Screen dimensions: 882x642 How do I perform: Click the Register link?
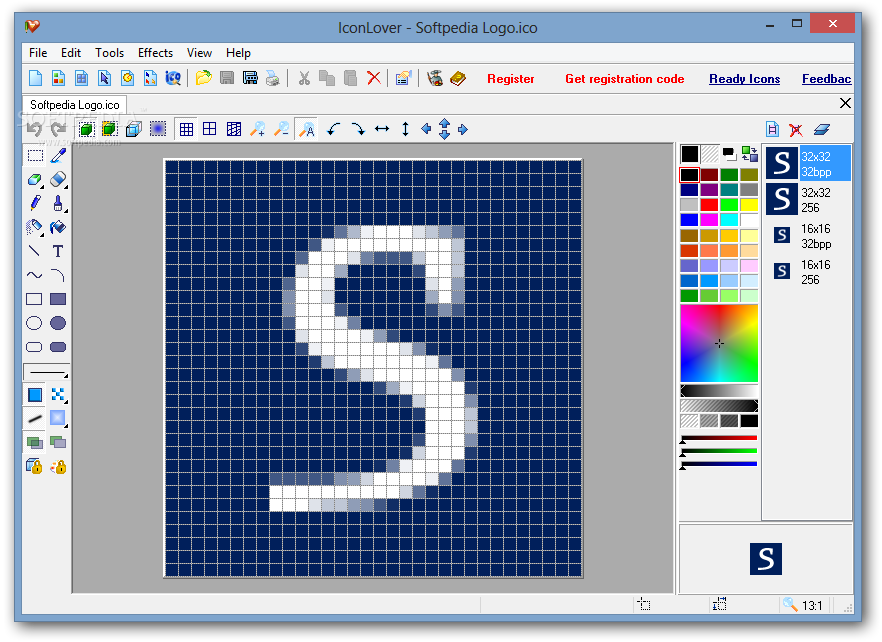(x=511, y=79)
